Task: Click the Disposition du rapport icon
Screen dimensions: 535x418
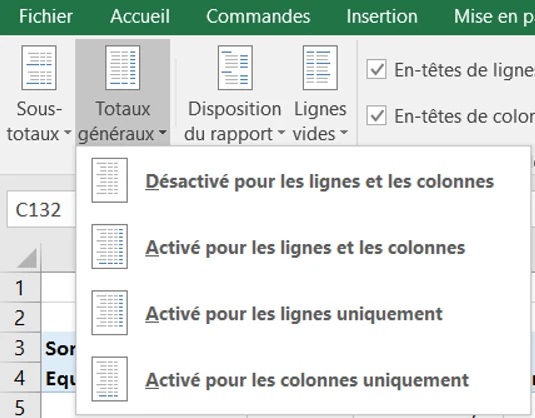Action: tap(235, 68)
